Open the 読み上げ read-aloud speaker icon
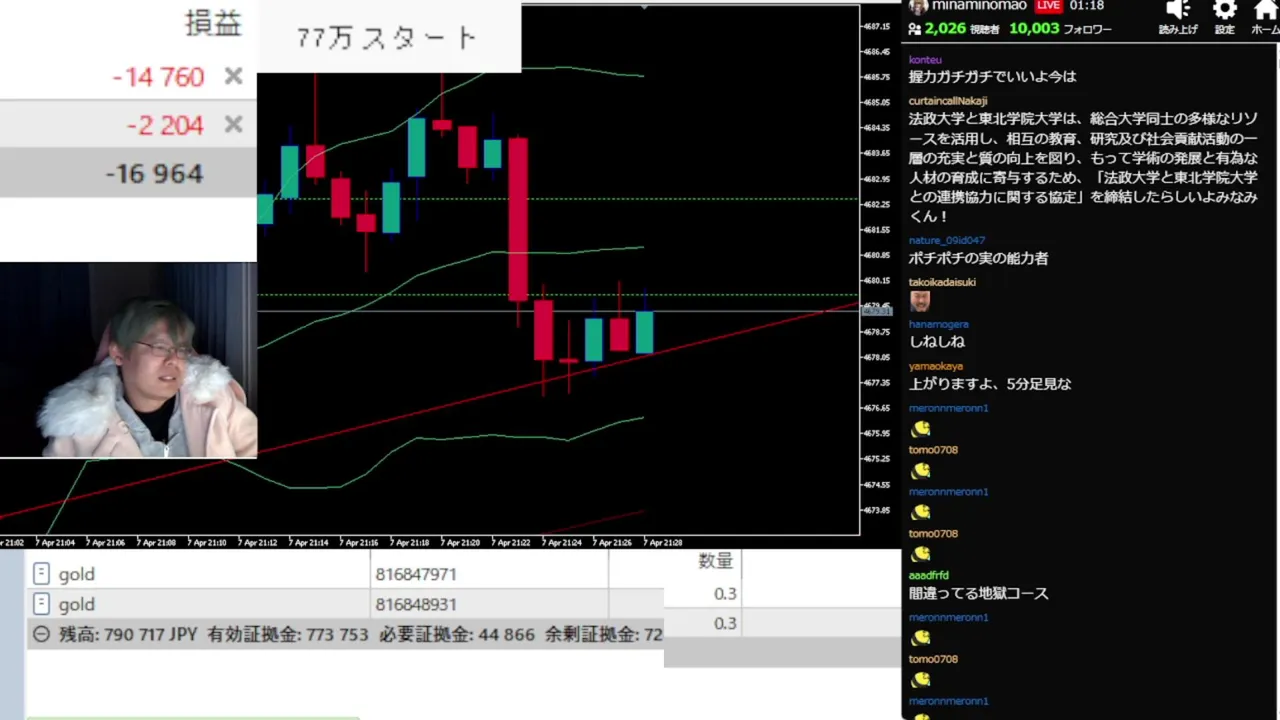The height and width of the screenshot is (720, 1280). point(1178,10)
